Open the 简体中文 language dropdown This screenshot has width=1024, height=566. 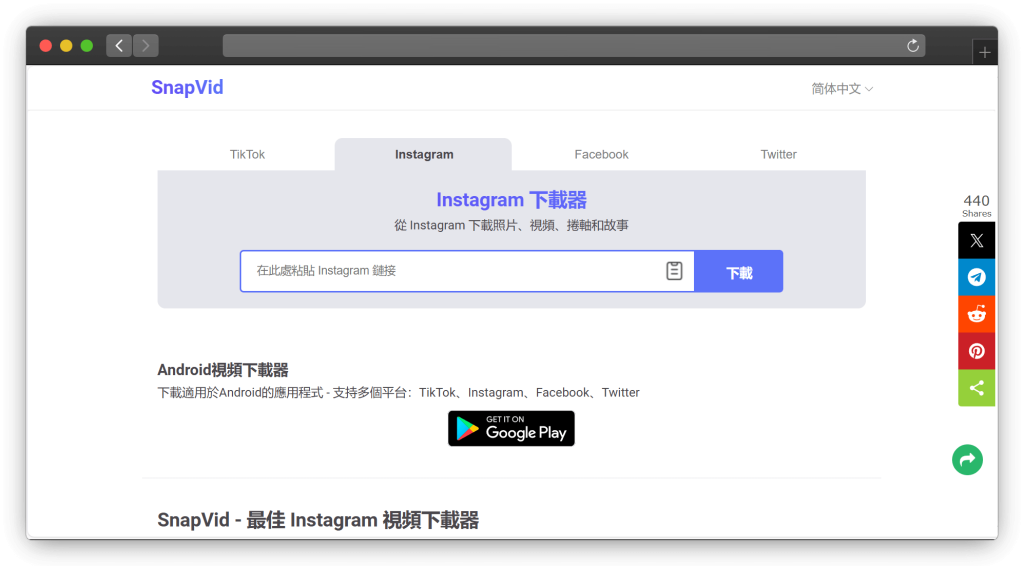tap(842, 89)
